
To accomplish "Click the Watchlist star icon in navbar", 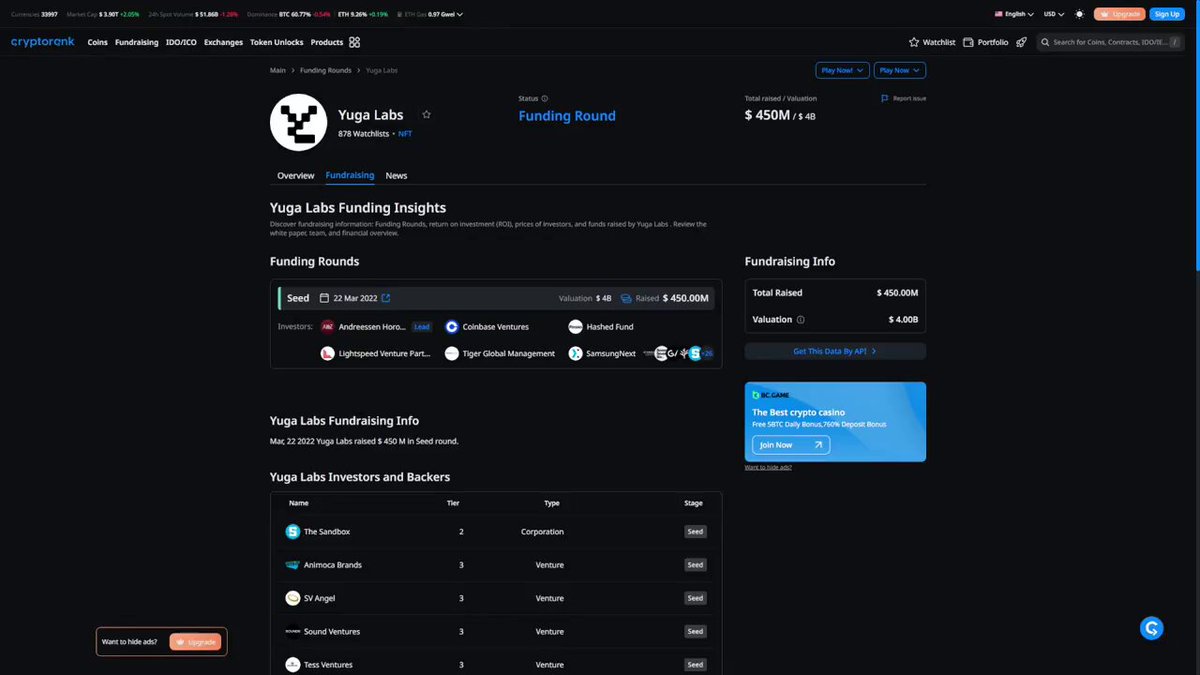I will [x=914, y=42].
